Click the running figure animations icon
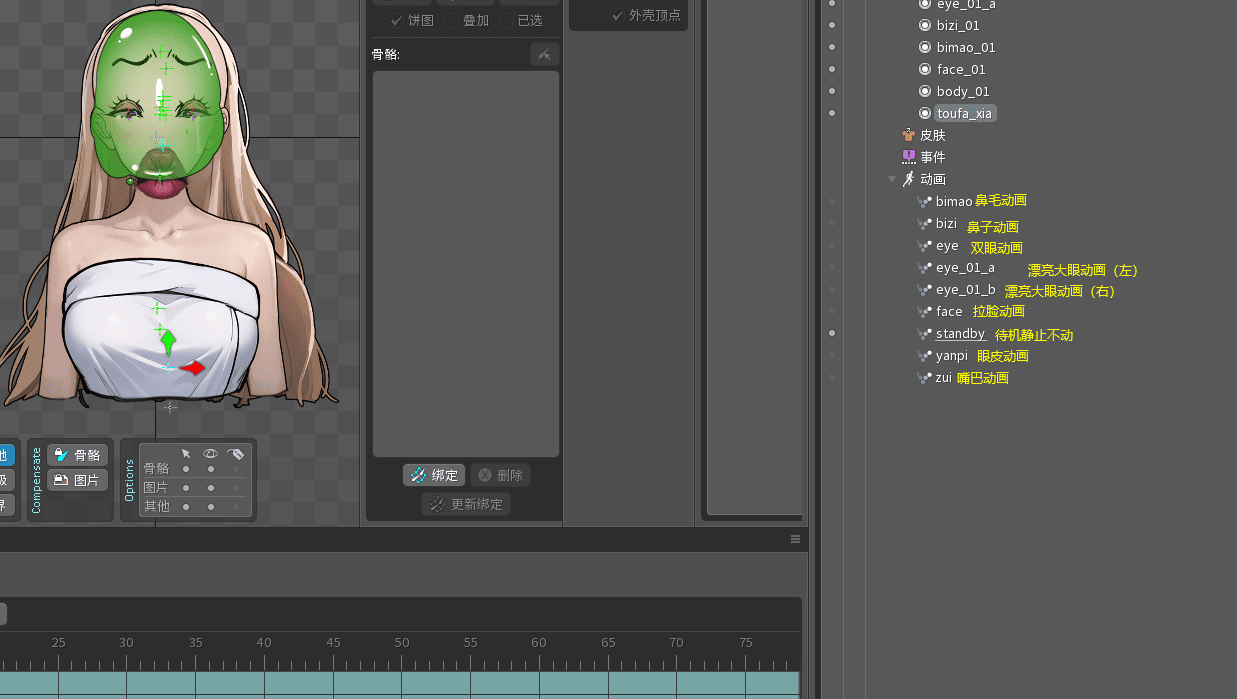Image resolution: width=1237 pixels, height=699 pixels. pyautogui.click(x=908, y=179)
